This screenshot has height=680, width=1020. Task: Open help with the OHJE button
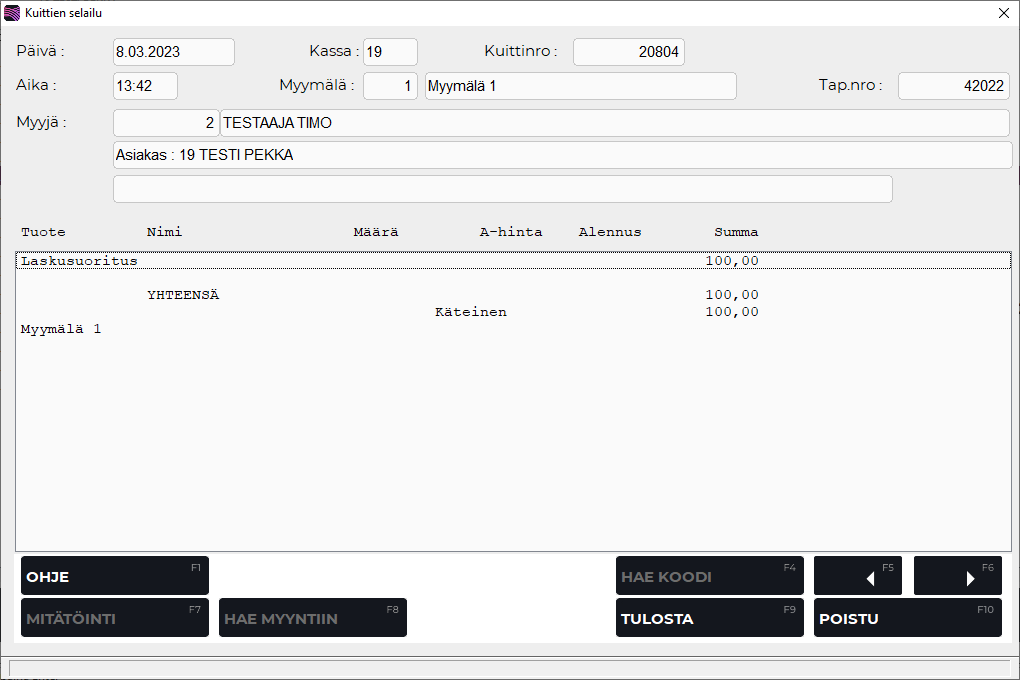click(x=115, y=576)
